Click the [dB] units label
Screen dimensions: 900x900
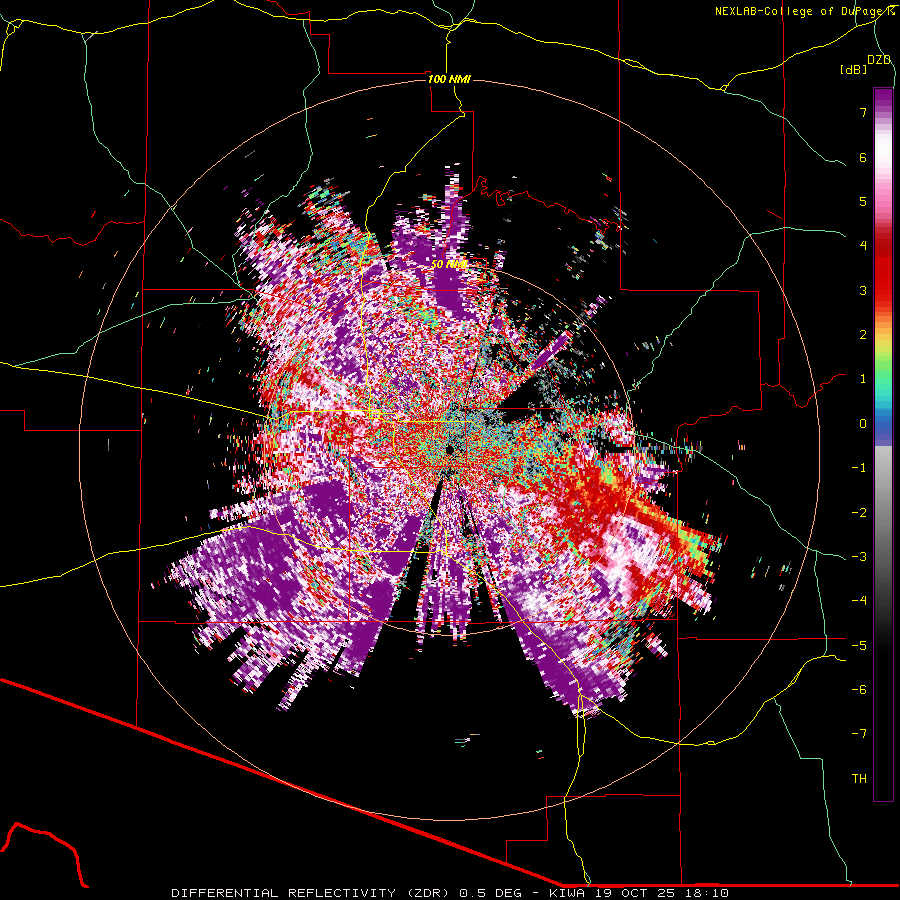(x=854, y=69)
